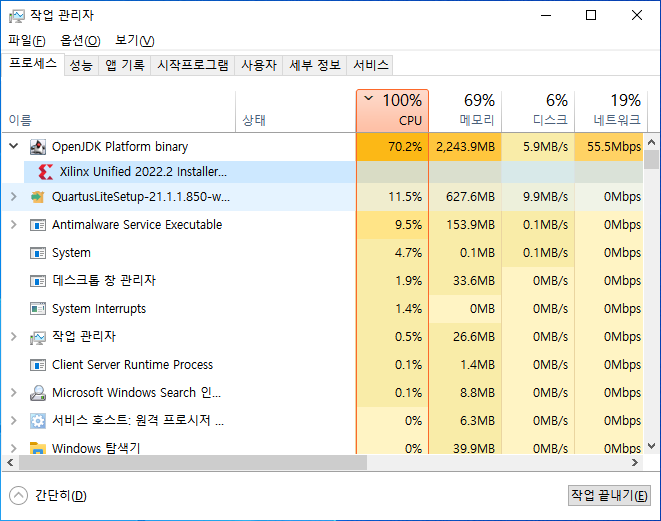Click the 33.6MB memory value cell
Image resolution: width=661 pixels, height=521 pixels.
465,281
